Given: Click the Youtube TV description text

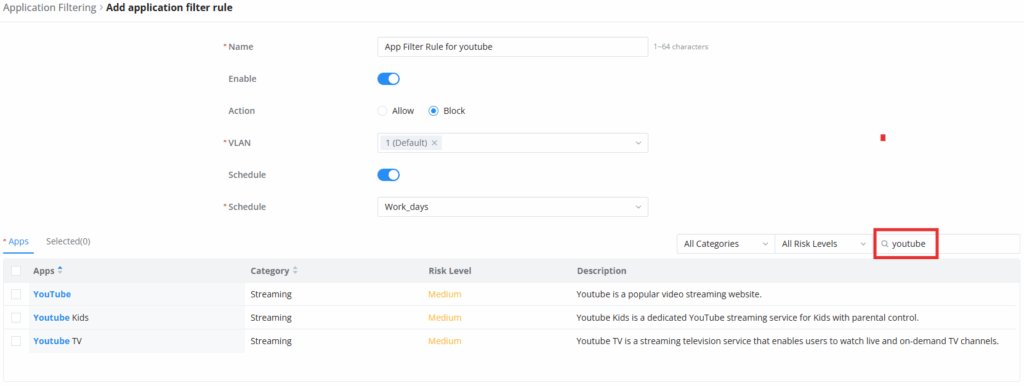Looking at the screenshot, I should (788, 341).
